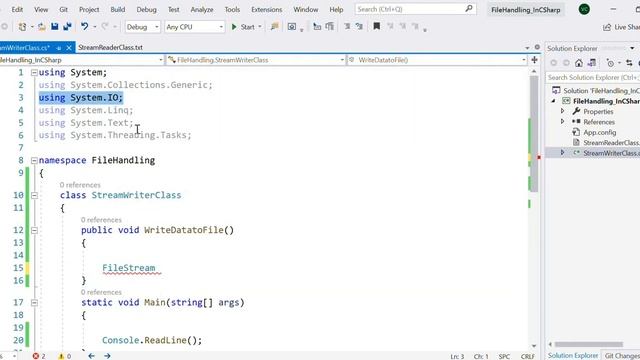
Task: Select the Solution Explorer bottom tab
Action: pyautogui.click(x=573, y=356)
